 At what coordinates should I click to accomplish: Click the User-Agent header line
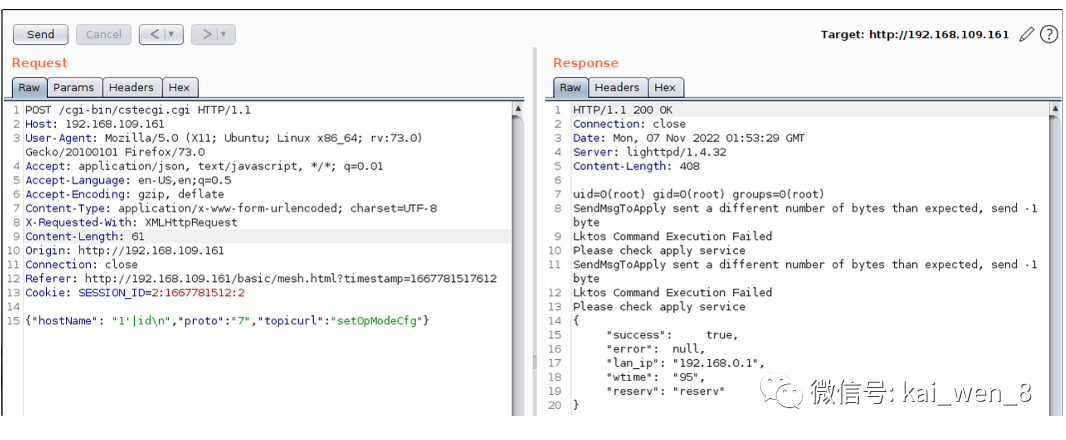[224, 145]
